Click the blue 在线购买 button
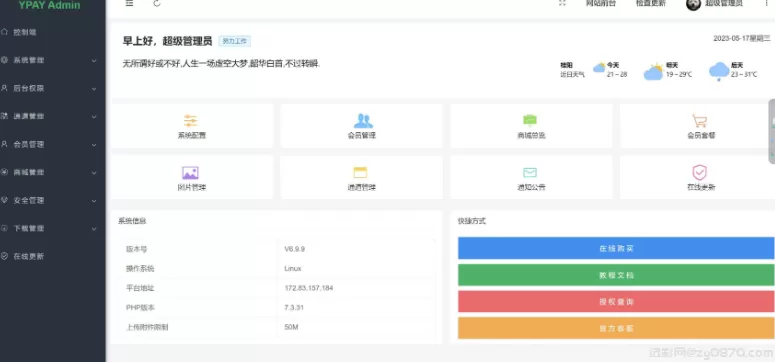Screen dimensions: 775x362 [616, 248]
